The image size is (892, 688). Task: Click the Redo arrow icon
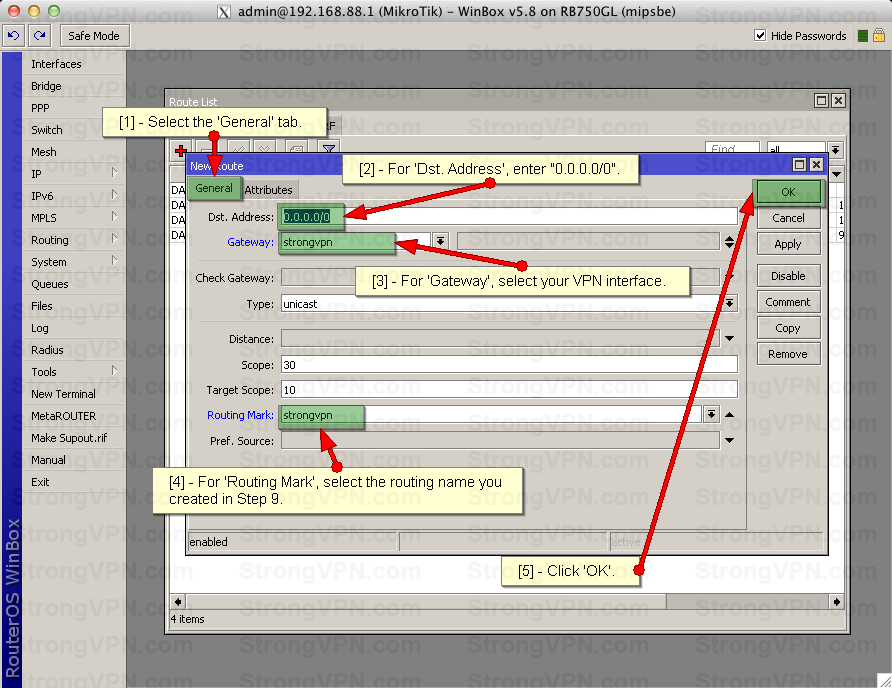coord(39,35)
